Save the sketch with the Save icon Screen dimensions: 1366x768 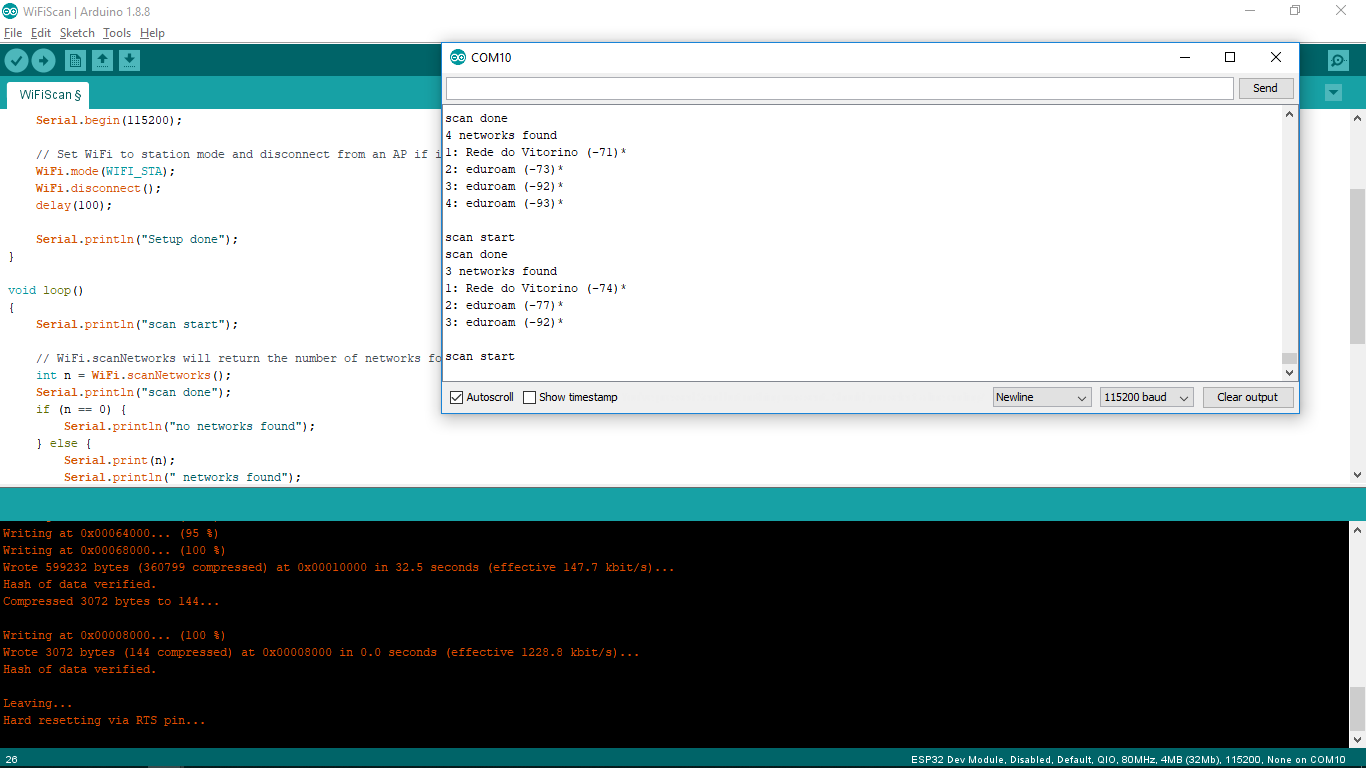[x=129, y=60]
